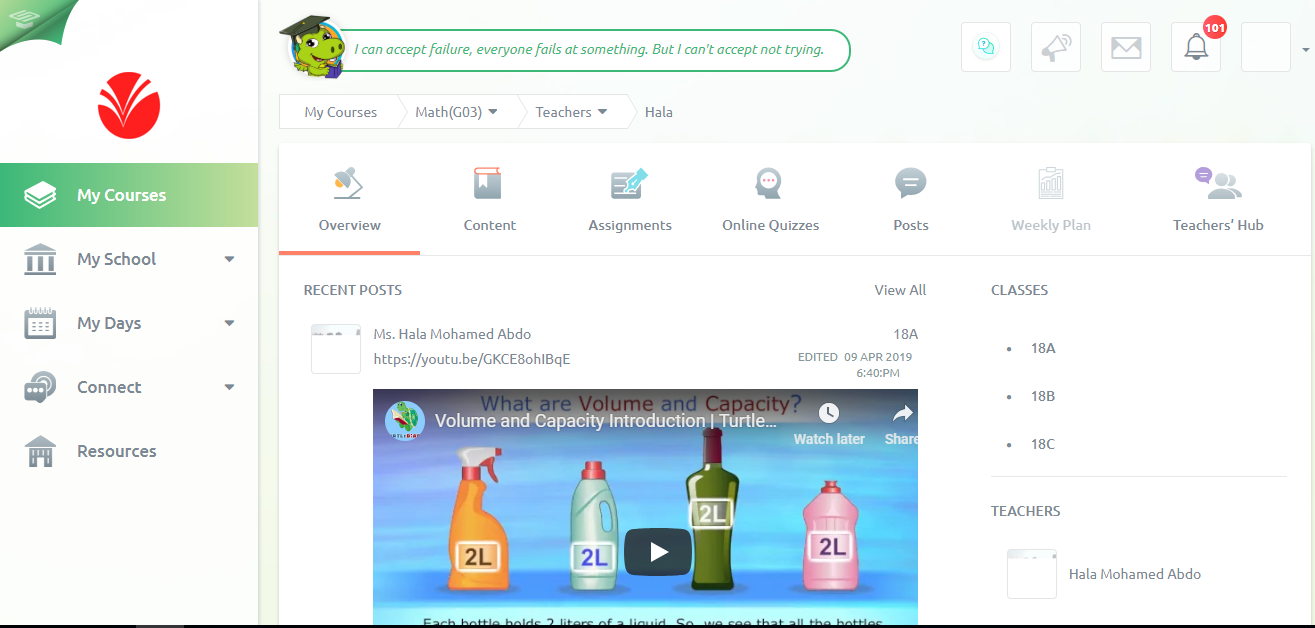Click the video channel logo icon
The image size is (1315, 628).
(x=405, y=420)
